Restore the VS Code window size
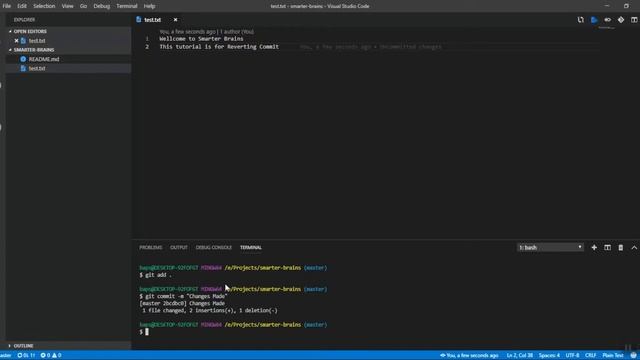 pos(626,6)
